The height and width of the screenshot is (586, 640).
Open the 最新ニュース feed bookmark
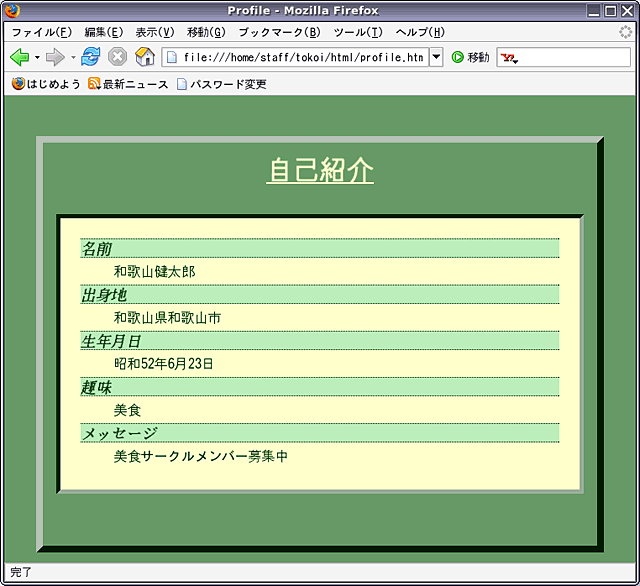click(x=128, y=84)
